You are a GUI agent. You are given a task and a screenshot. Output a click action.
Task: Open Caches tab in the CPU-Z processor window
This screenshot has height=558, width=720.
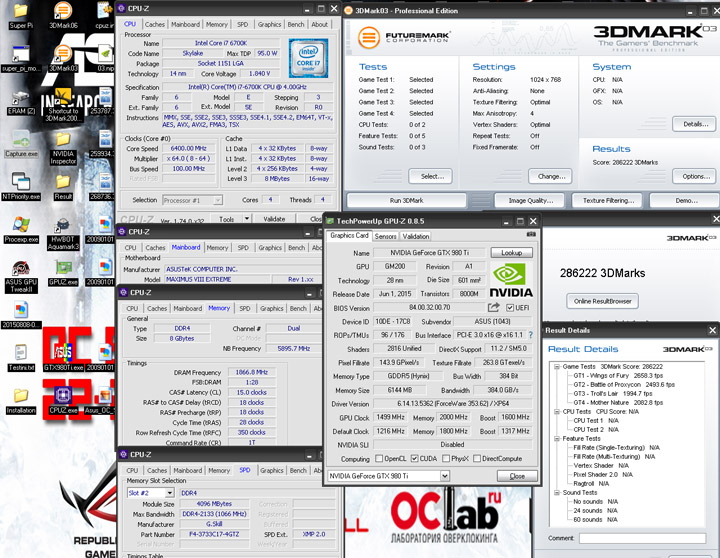click(155, 24)
